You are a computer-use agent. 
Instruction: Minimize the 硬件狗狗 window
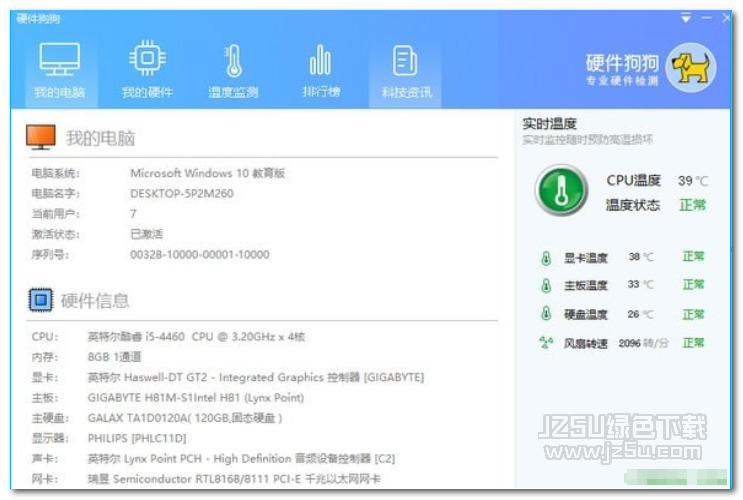click(707, 18)
